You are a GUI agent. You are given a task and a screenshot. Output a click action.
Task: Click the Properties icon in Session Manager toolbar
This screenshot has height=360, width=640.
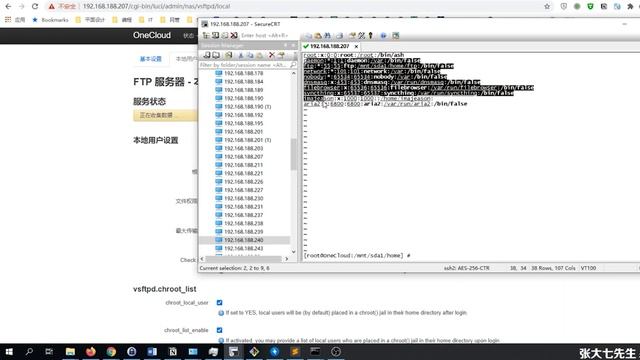coord(281,55)
